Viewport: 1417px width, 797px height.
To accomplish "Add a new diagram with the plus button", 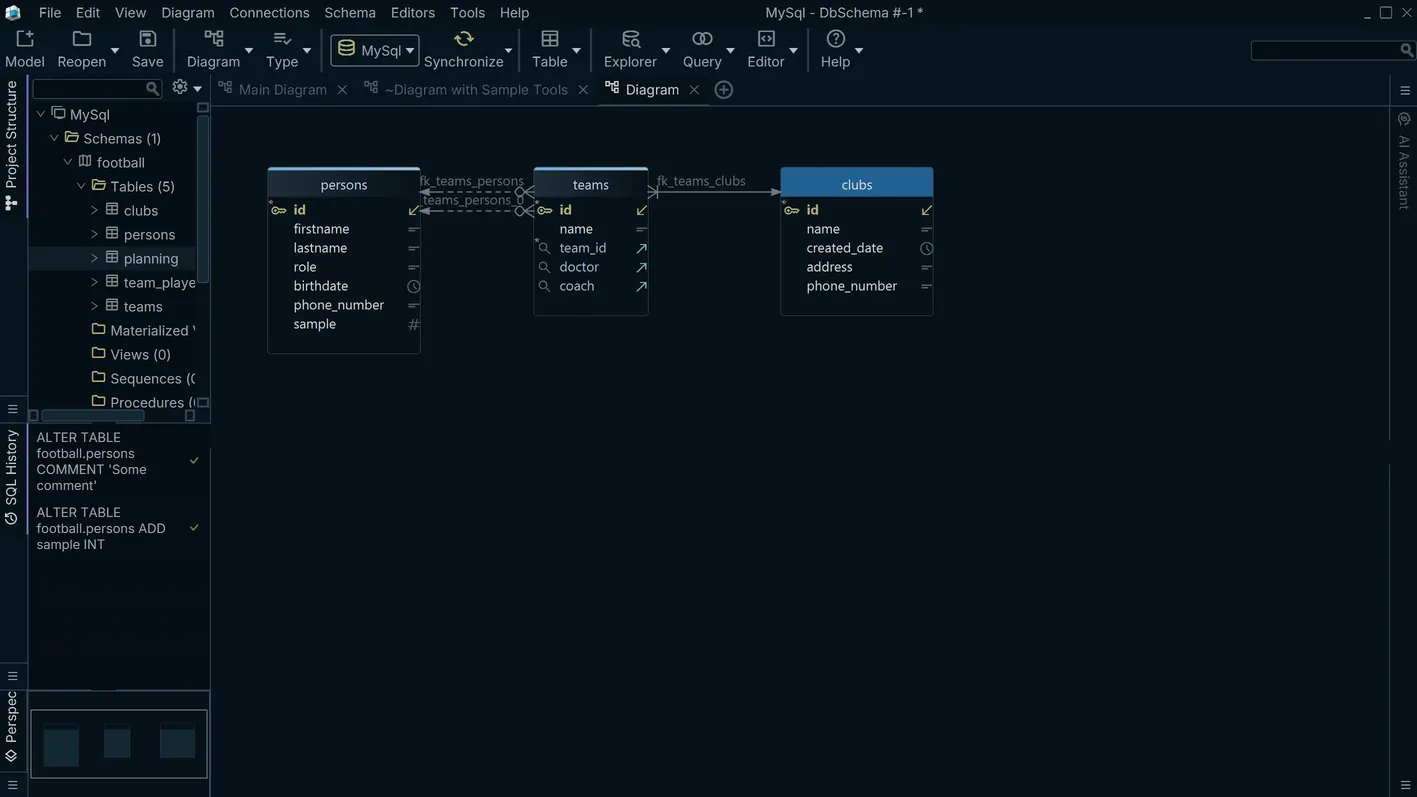I will (721, 88).
